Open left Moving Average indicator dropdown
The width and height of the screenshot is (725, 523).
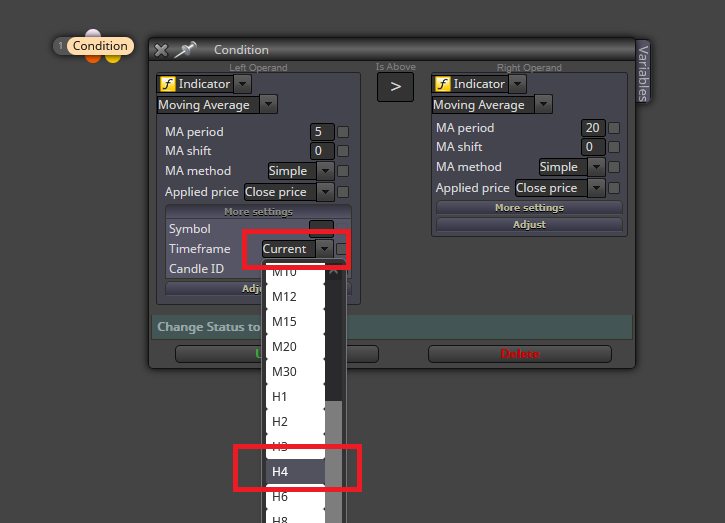pyautogui.click(x=268, y=105)
